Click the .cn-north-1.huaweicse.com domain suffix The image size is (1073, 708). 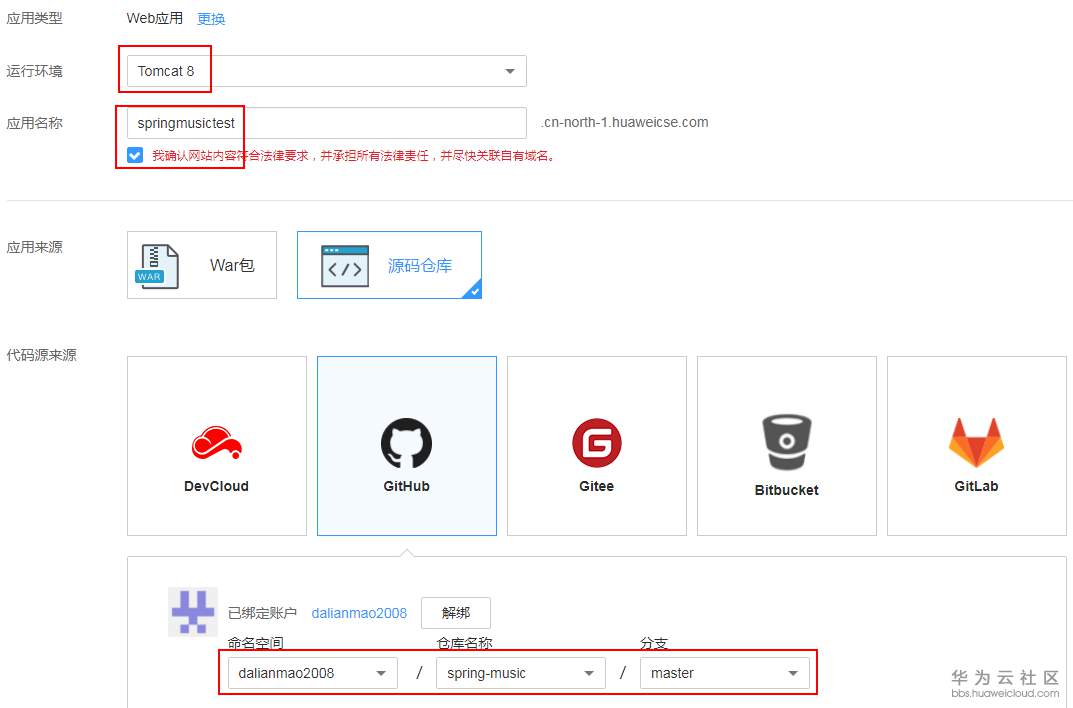pyautogui.click(x=625, y=122)
